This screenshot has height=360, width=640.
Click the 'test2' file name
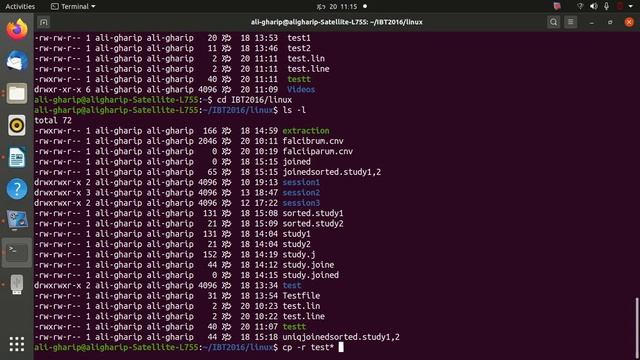pos(299,48)
